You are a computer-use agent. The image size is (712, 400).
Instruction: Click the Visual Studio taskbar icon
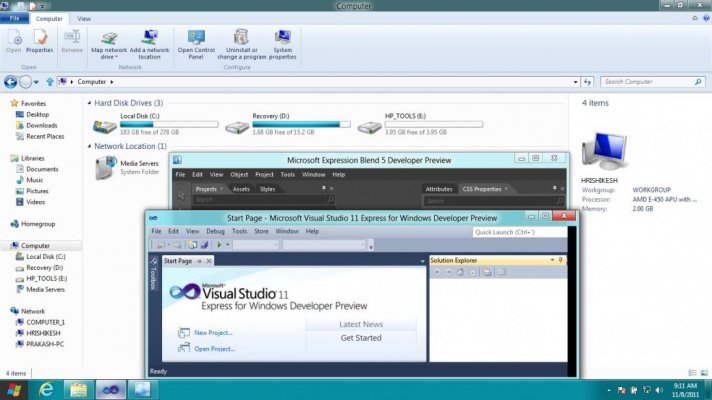pyautogui.click(x=110, y=390)
